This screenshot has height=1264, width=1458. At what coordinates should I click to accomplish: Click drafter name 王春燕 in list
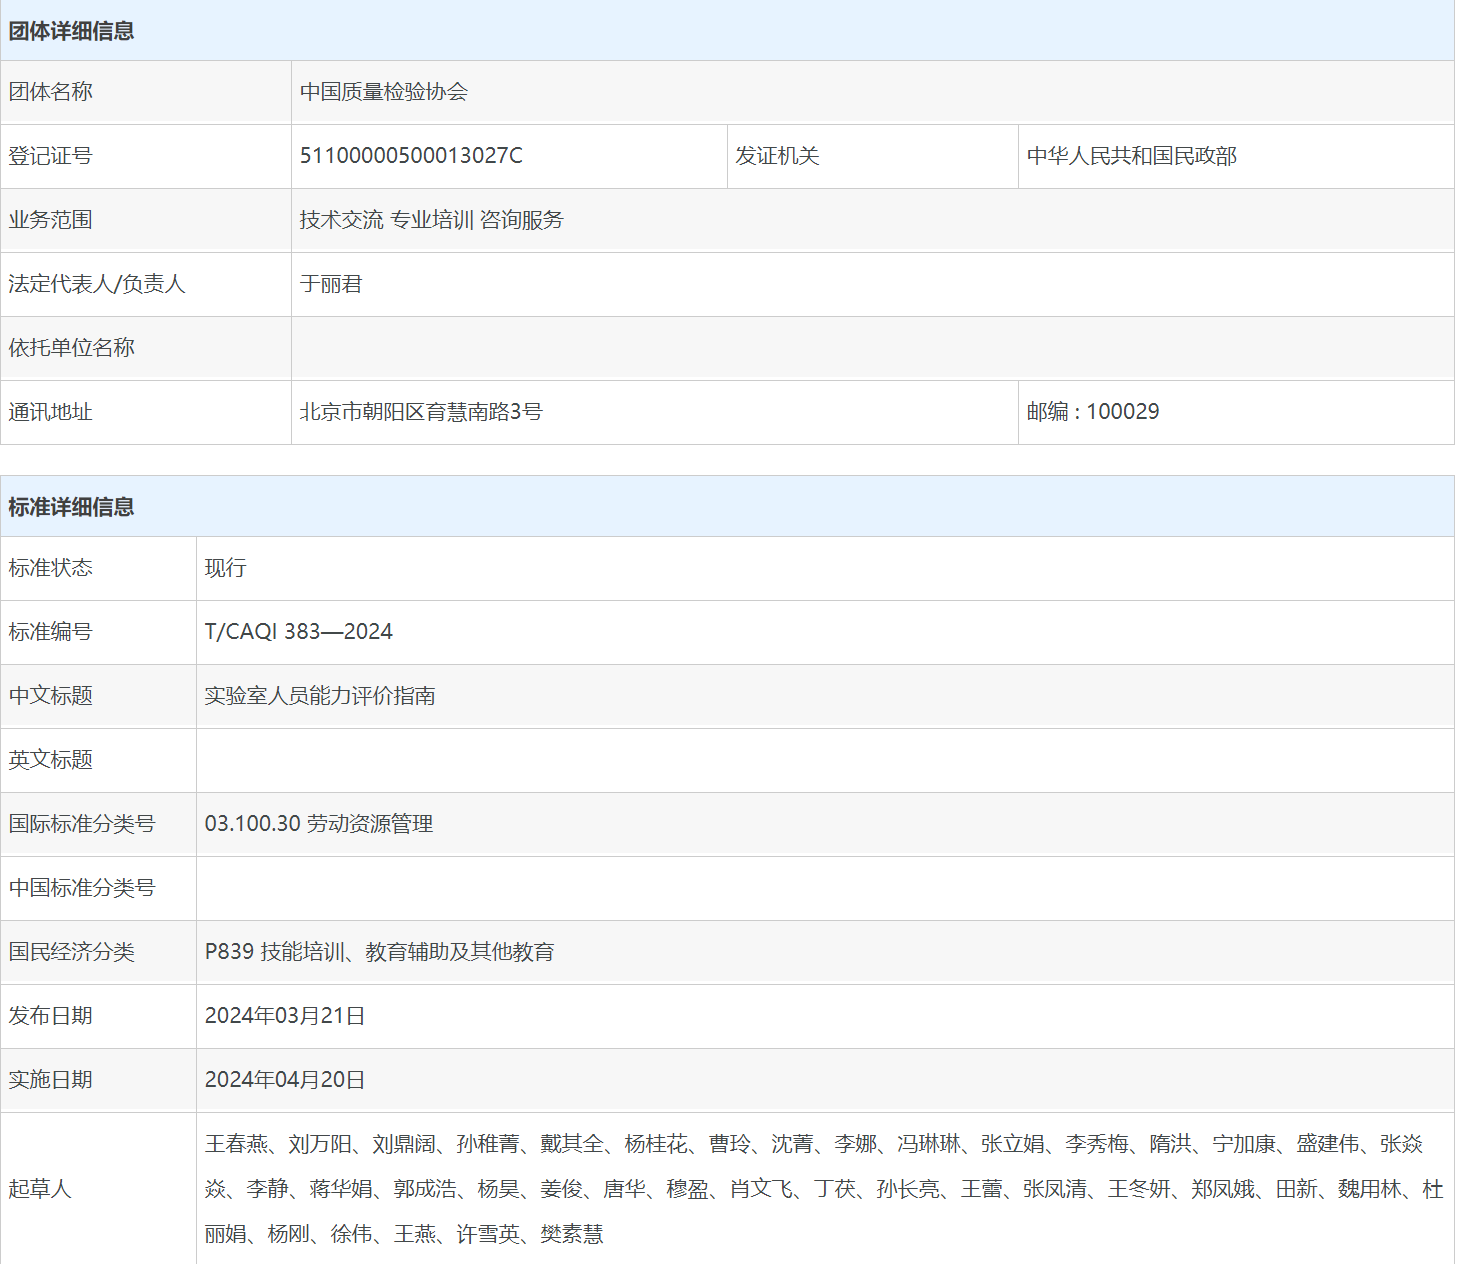237,1144
